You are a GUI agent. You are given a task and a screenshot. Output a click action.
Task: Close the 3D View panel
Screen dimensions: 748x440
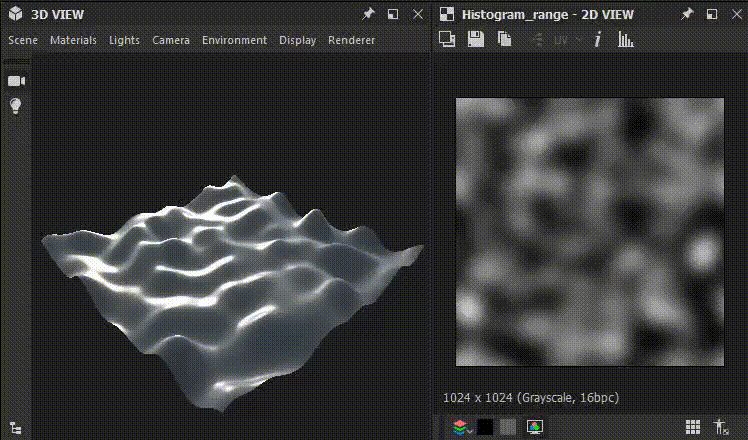[x=418, y=14]
